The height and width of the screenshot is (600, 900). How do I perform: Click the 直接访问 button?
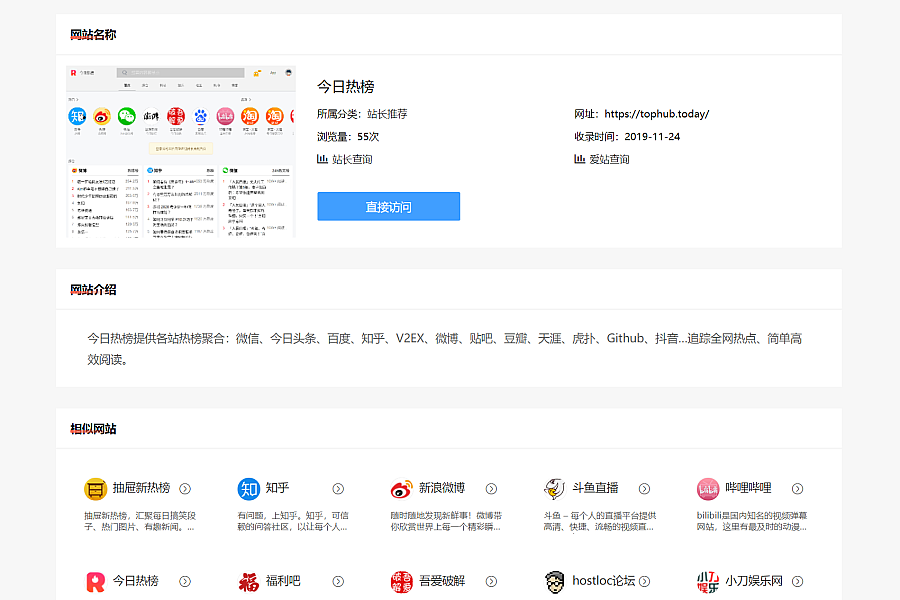click(389, 207)
